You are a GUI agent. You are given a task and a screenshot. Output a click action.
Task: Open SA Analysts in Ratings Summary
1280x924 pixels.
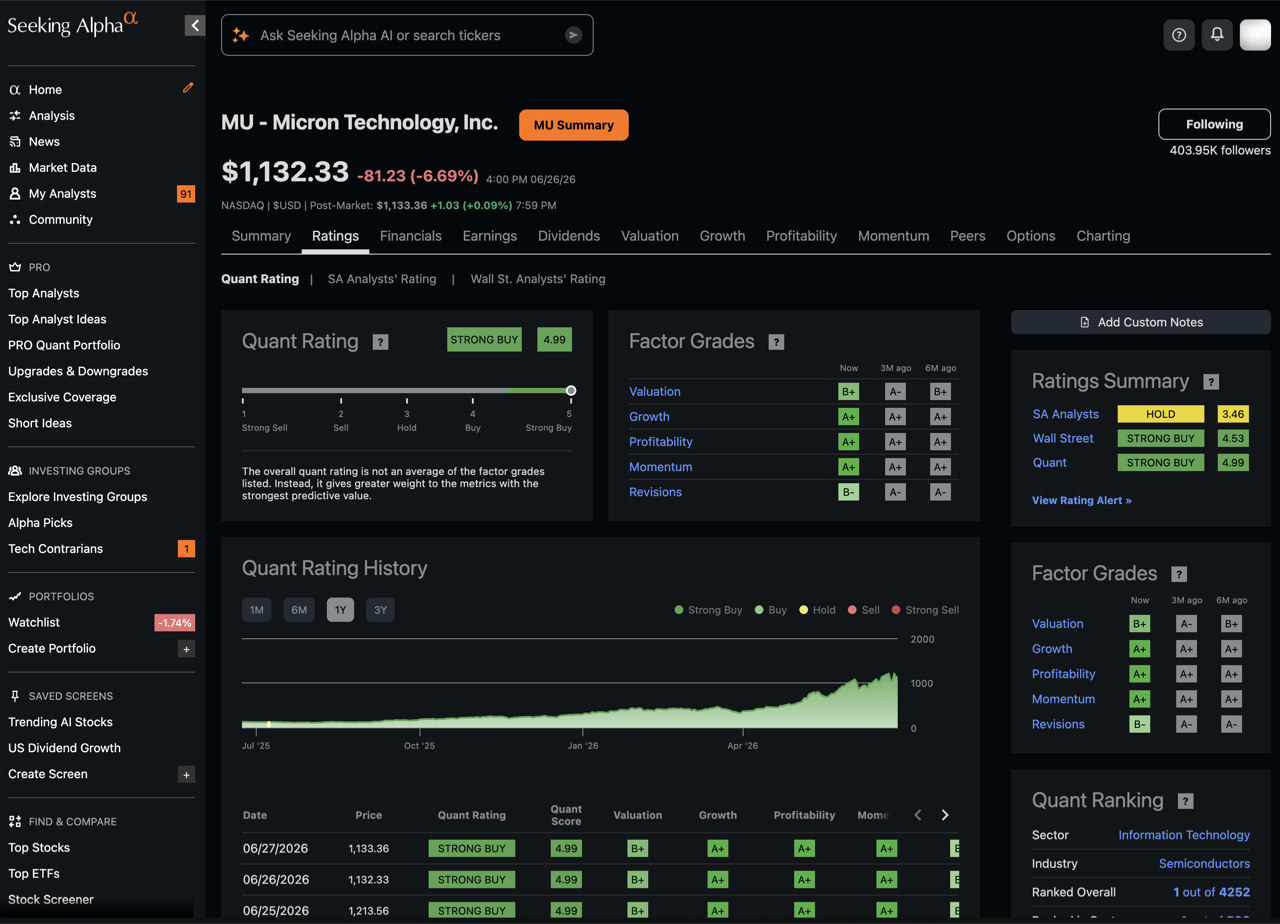coord(1066,414)
